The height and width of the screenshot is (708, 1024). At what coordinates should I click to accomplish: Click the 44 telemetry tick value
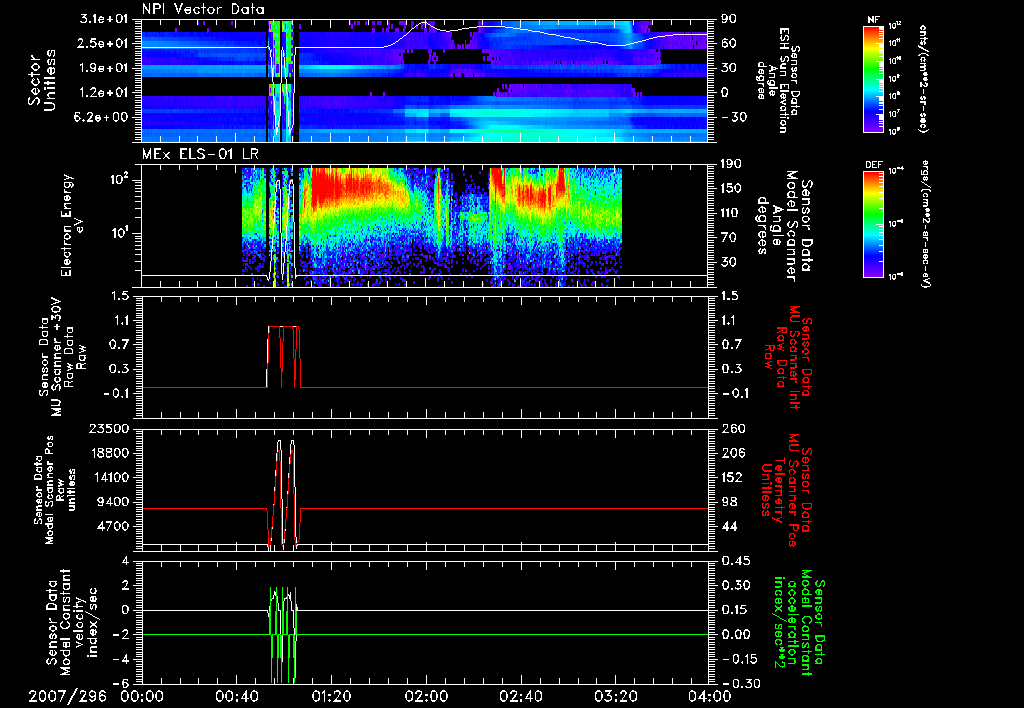coord(729,526)
